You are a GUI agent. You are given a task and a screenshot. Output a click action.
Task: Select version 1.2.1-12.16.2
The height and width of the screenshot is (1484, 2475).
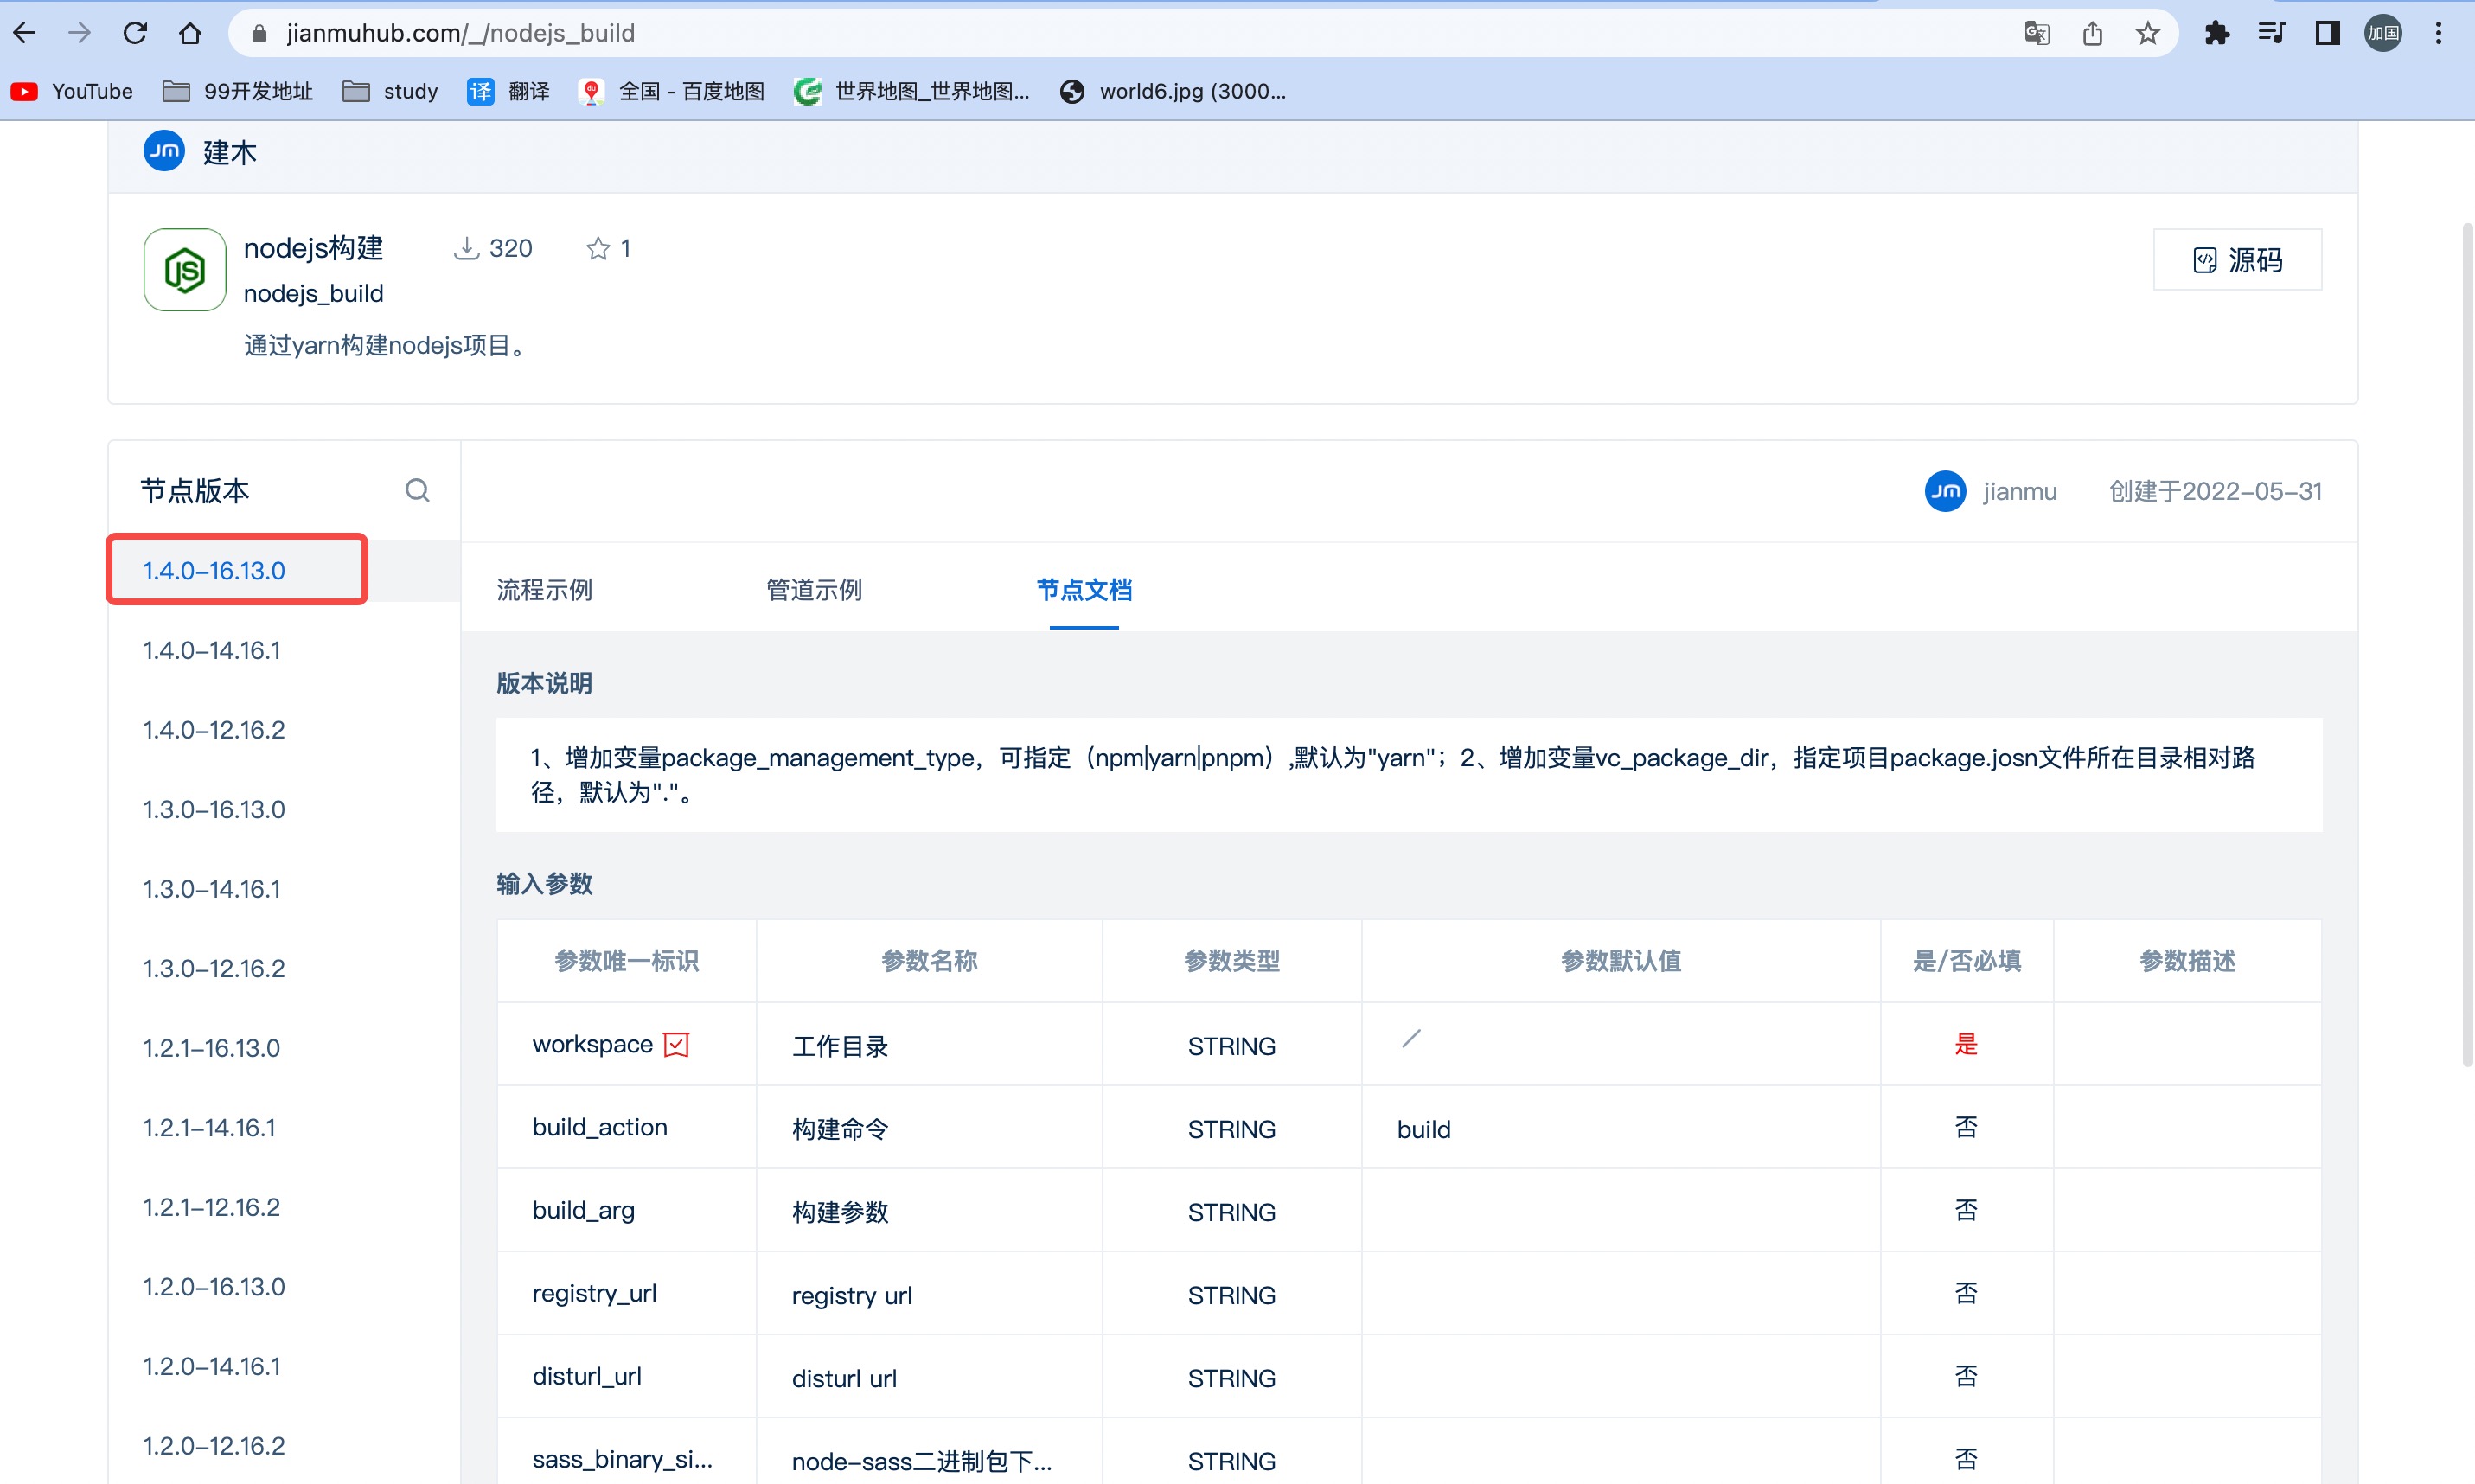pyautogui.click(x=212, y=1207)
